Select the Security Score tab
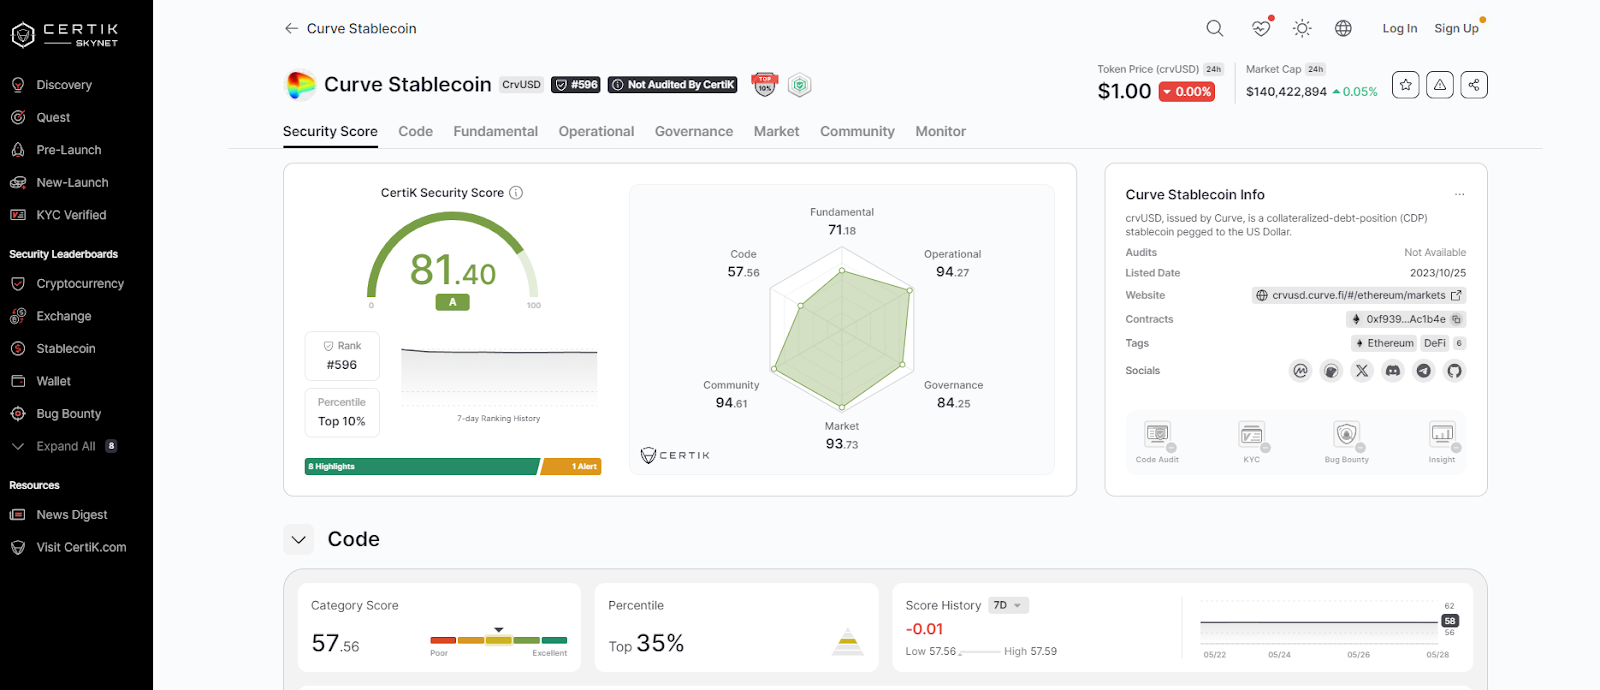 pos(330,131)
